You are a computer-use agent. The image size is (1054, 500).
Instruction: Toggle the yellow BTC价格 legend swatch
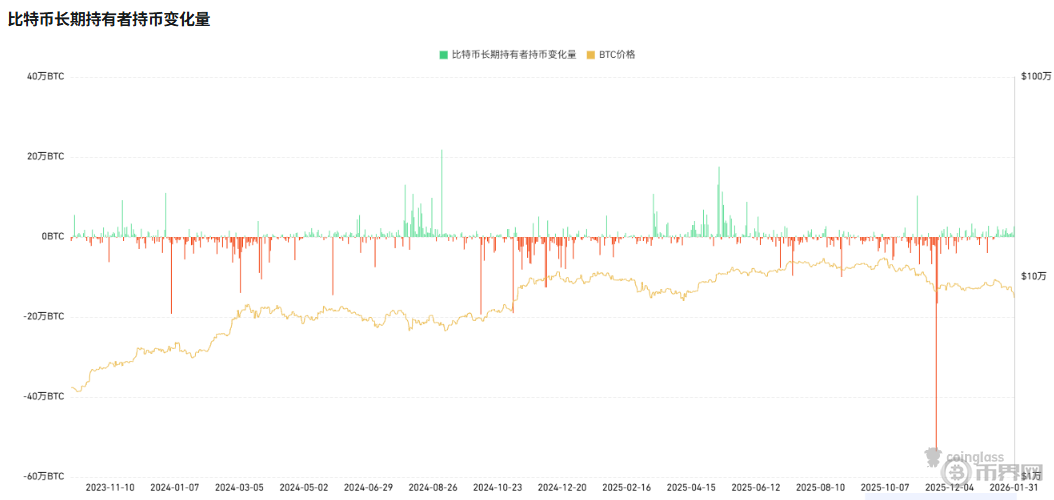[591, 54]
